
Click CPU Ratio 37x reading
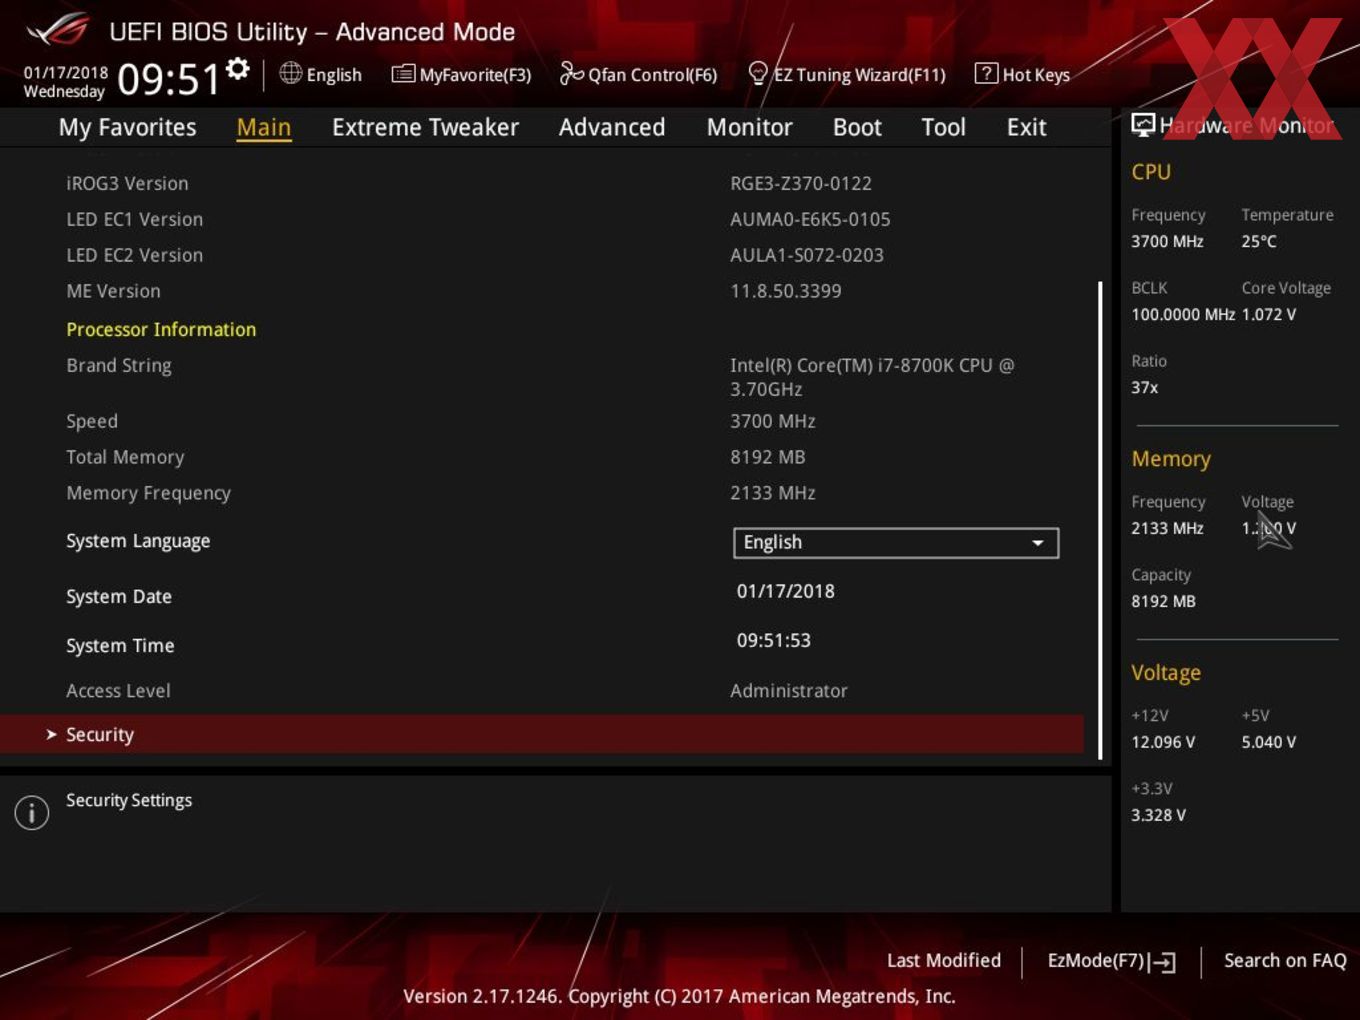pos(1145,387)
